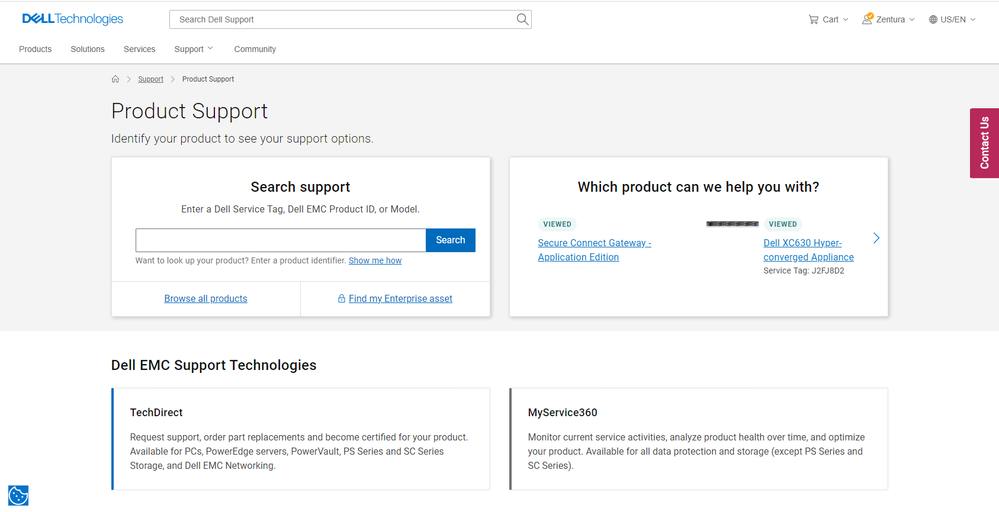This screenshot has height=512, width=999.
Task: Click the Service Tag search input box
Action: click(x=280, y=240)
